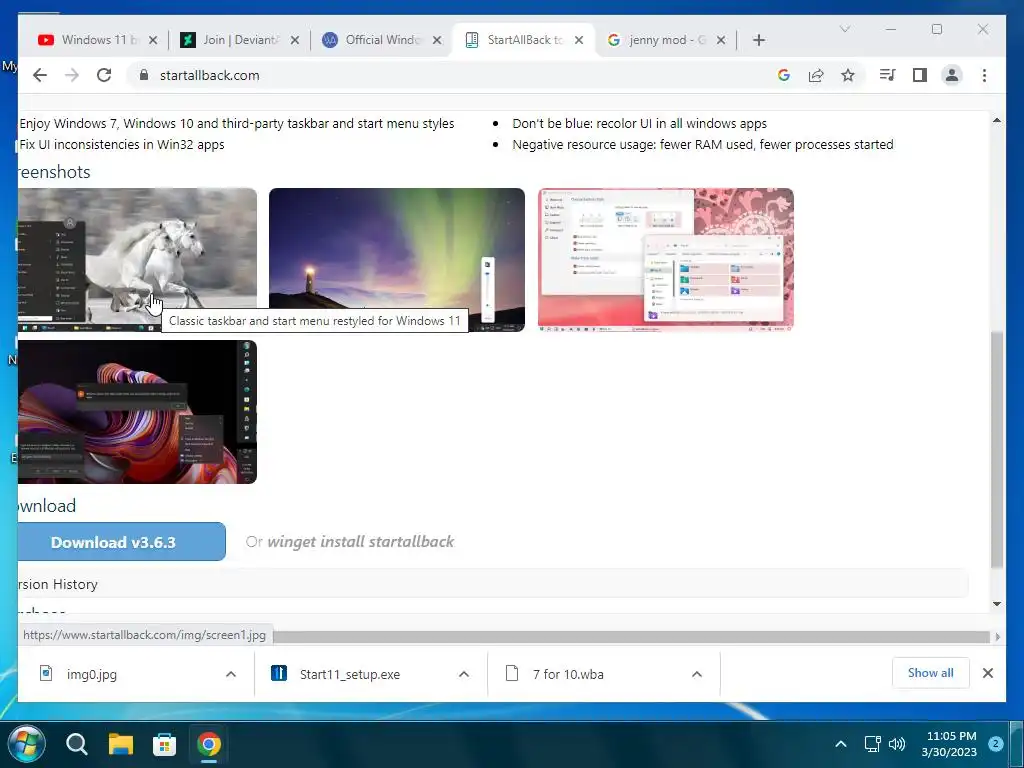Click Show all downloads
This screenshot has height=768, width=1024.
click(931, 673)
